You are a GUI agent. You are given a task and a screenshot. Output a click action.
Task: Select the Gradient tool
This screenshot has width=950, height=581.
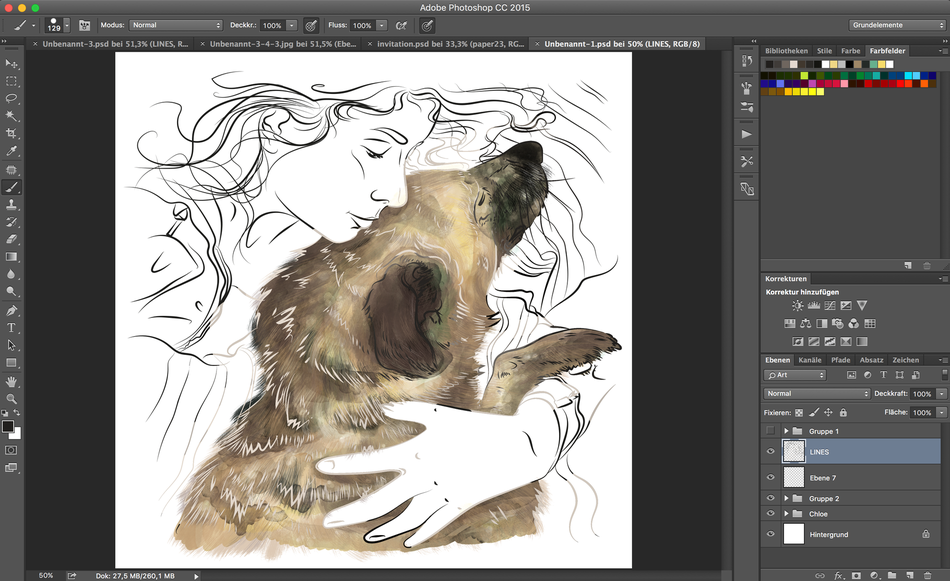[11, 257]
